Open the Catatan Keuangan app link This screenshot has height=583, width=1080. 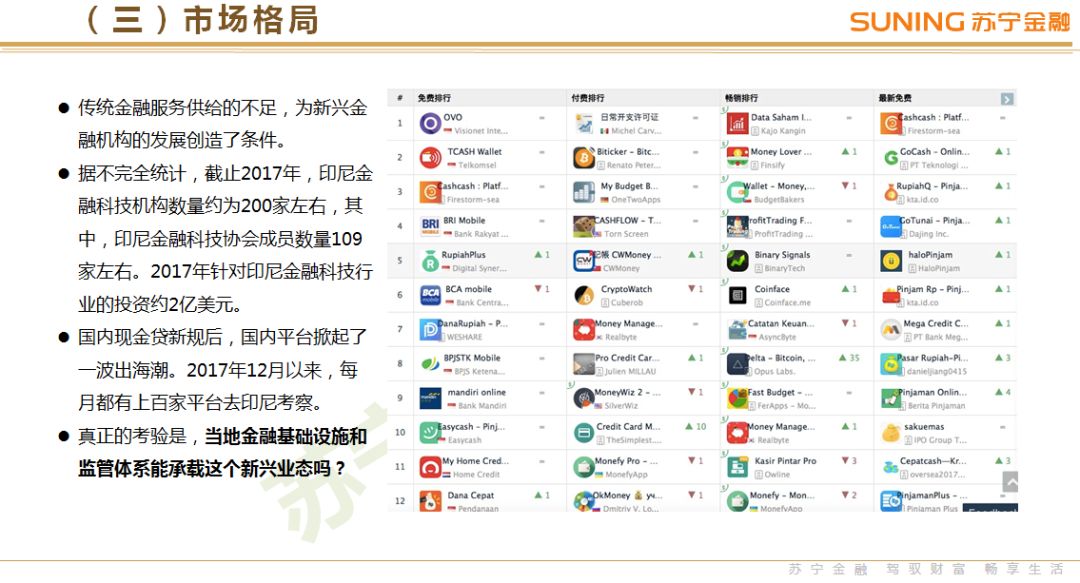[x=781, y=323]
